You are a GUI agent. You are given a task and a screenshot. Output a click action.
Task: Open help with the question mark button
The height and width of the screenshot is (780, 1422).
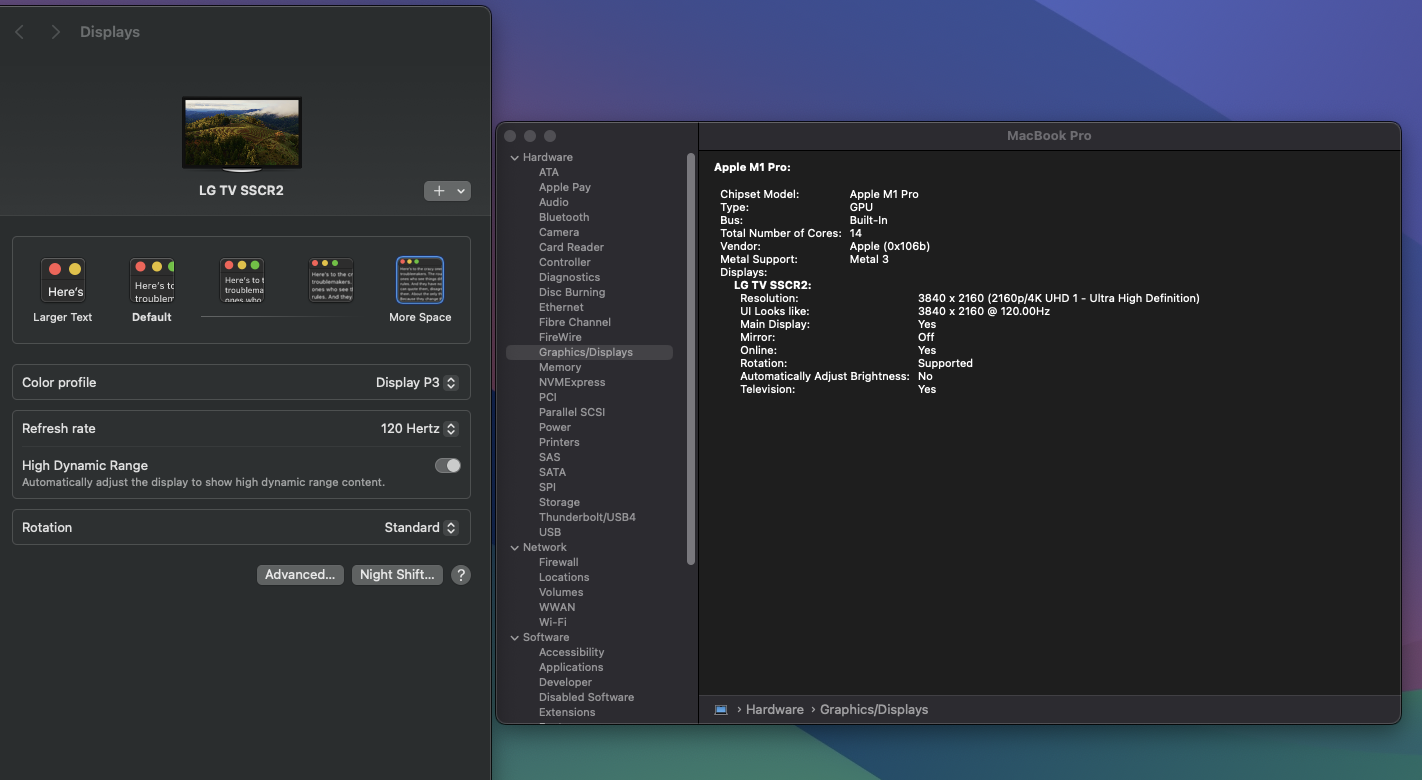click(x=460, y=575)
